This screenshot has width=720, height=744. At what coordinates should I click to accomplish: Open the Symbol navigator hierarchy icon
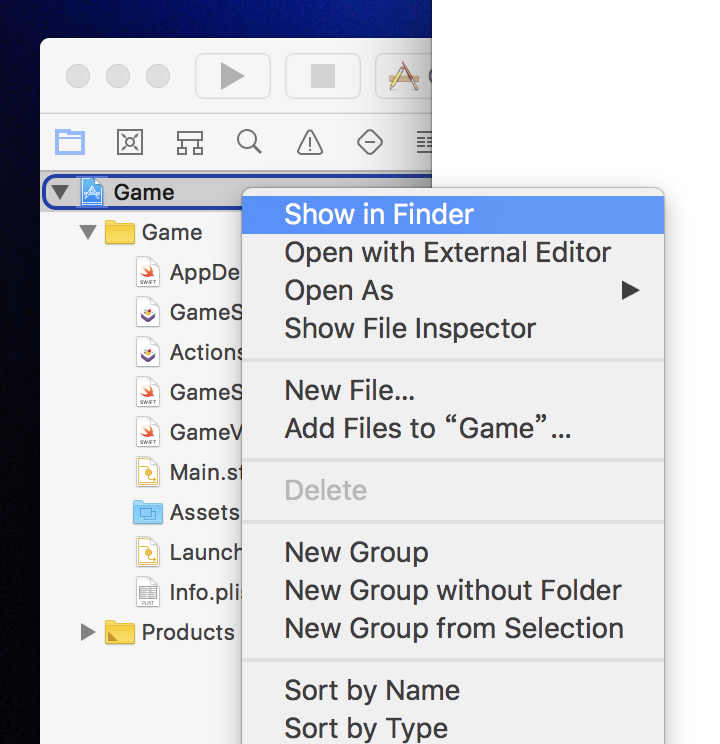[x=190, y=142]
